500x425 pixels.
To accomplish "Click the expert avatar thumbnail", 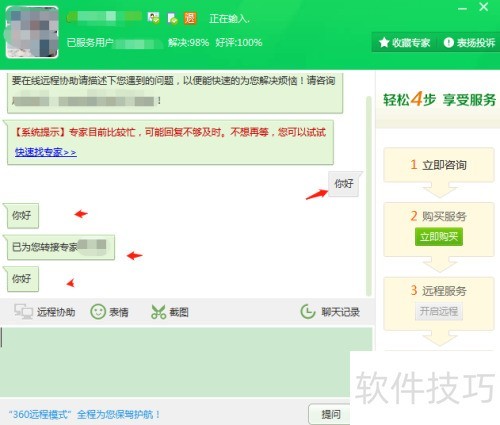I will pyautogui.click(x=32, y=32).
